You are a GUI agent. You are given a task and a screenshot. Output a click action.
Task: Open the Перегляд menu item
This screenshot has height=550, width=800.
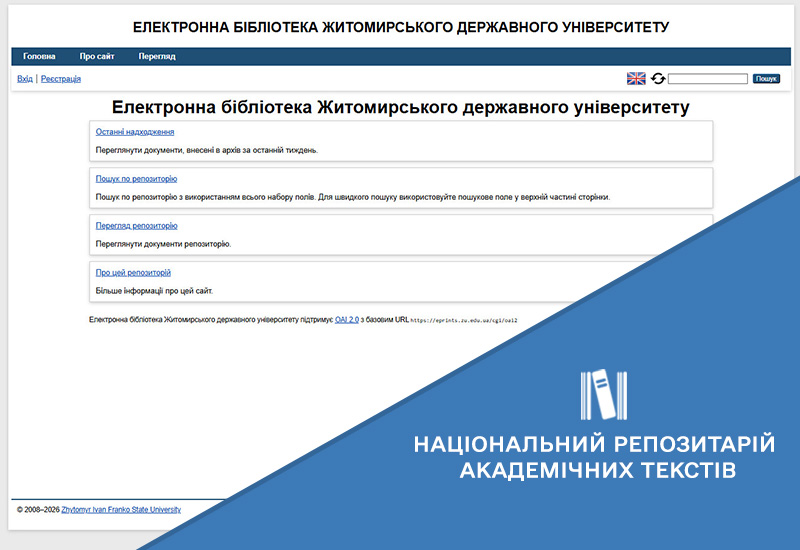[x=157, y=56]
